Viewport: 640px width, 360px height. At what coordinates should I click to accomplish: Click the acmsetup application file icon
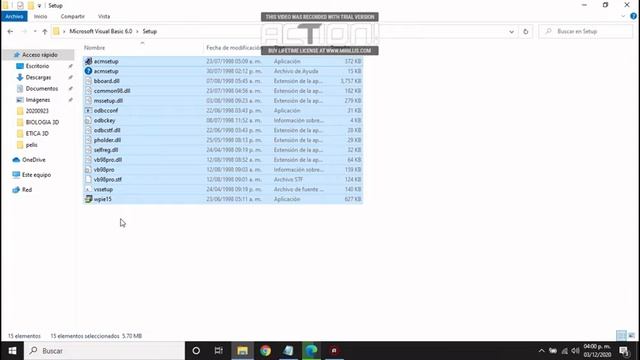click(x=88, y=61)
